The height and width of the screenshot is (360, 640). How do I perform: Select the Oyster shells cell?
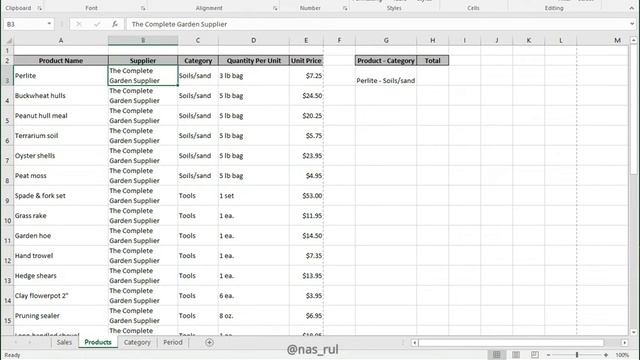point(61,156)
